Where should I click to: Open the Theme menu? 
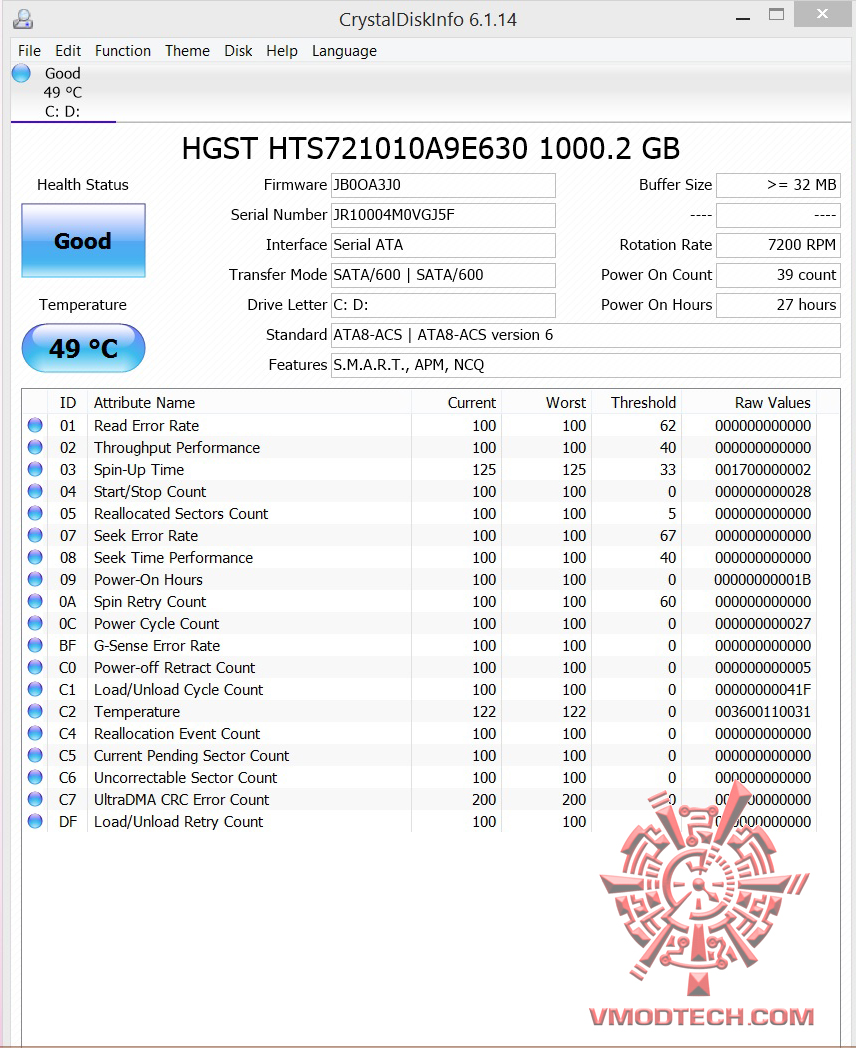click(187, 51)
